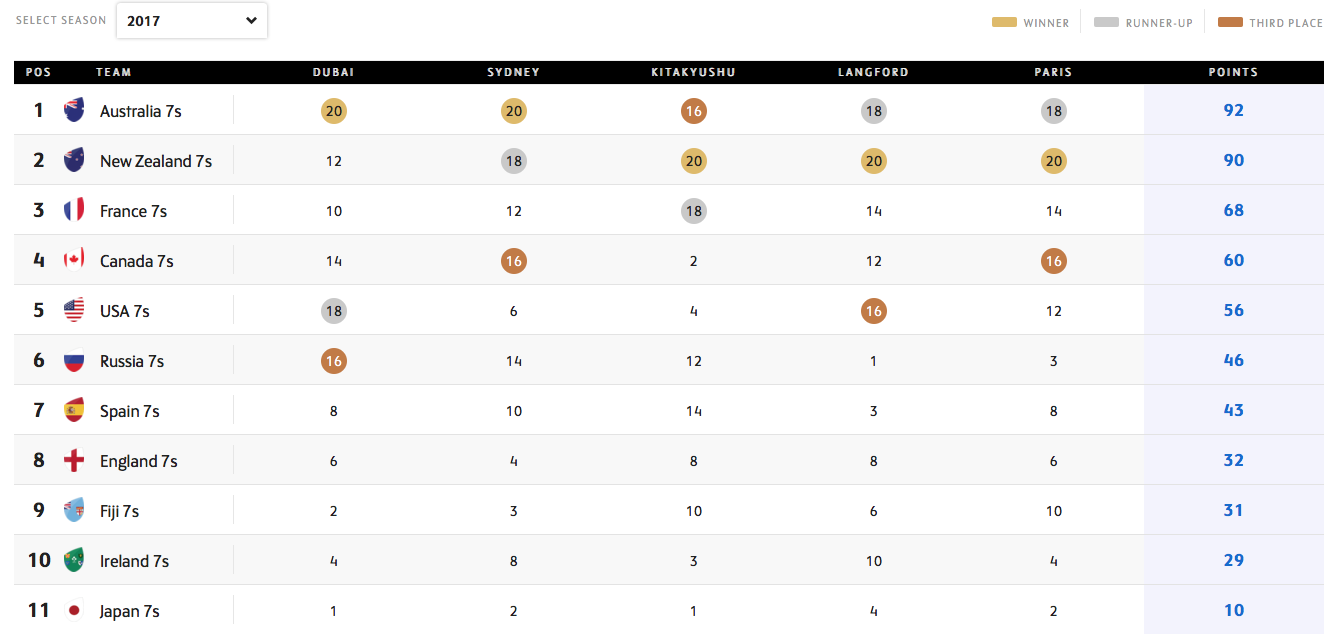Open the Ireland 7s team link
Screen dimensions: 1329x634
tap(134, 561)
